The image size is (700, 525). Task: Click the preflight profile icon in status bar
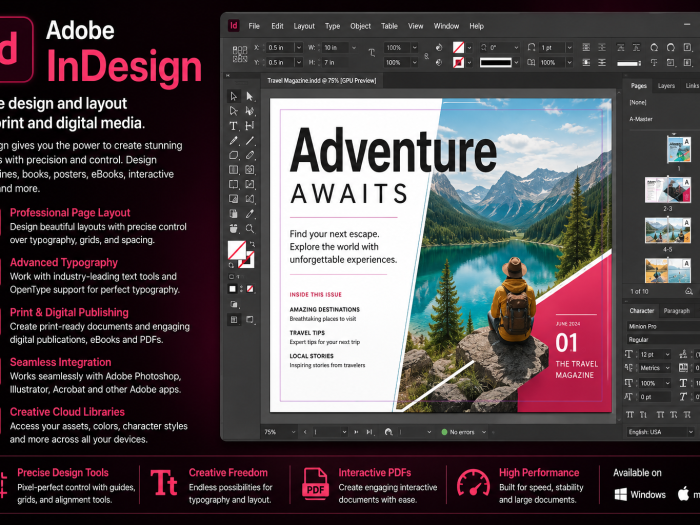(x=388, y=432)
